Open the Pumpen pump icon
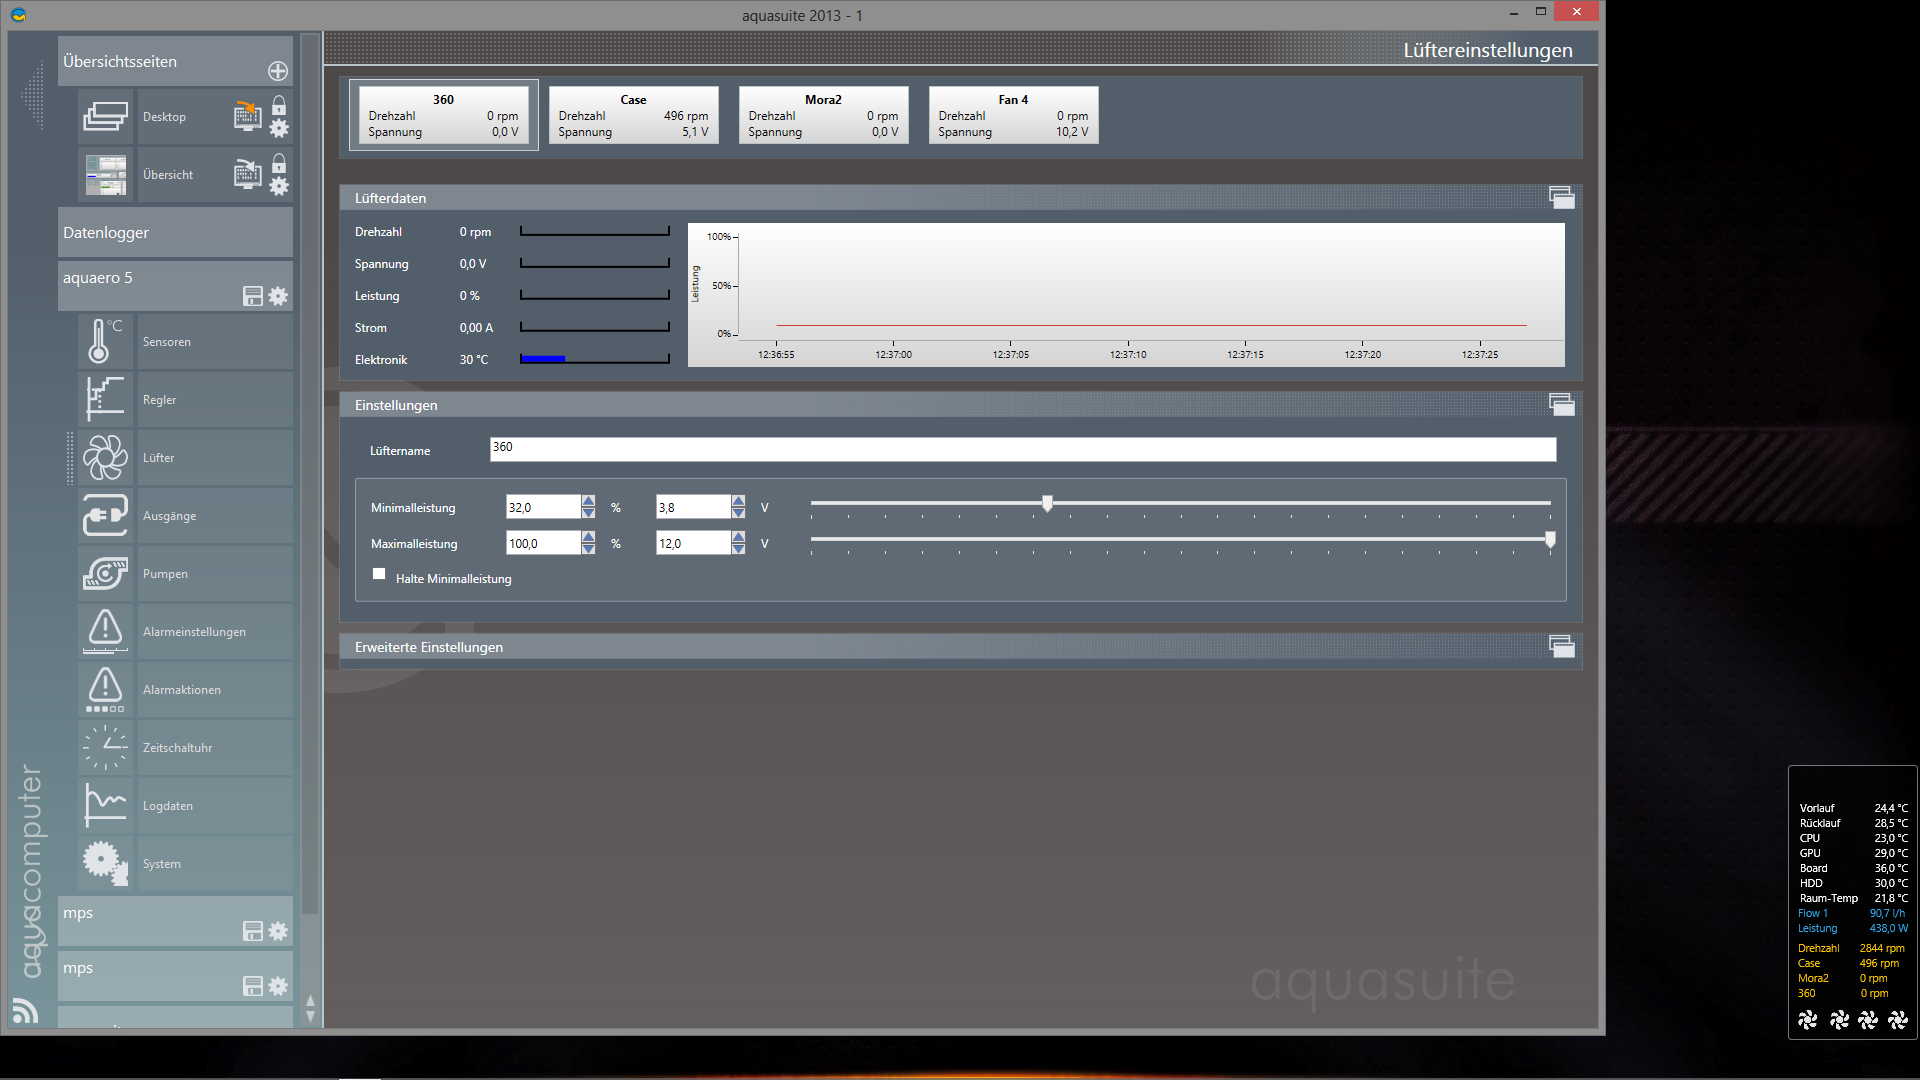Image resolution: width=1920 pixels, height=1080 pixels. (x=105, y=573)
